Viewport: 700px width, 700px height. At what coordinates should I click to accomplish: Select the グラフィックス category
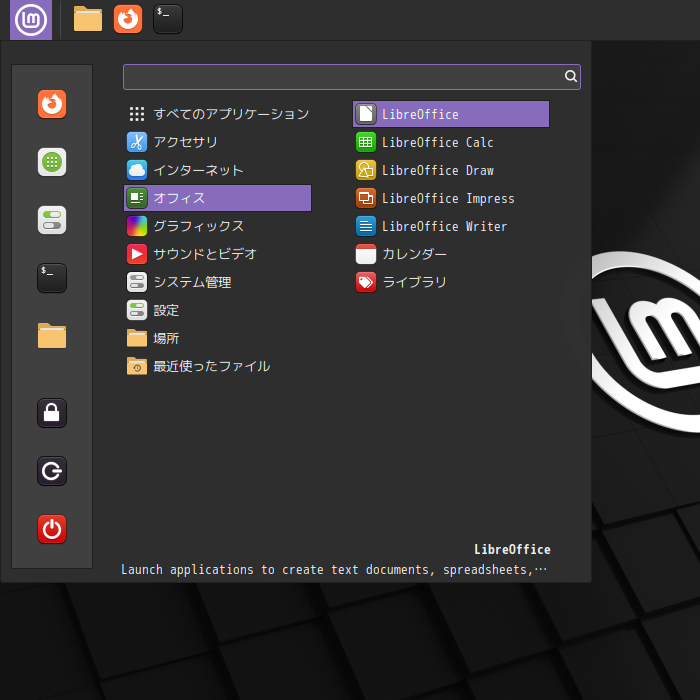(198, 226)
